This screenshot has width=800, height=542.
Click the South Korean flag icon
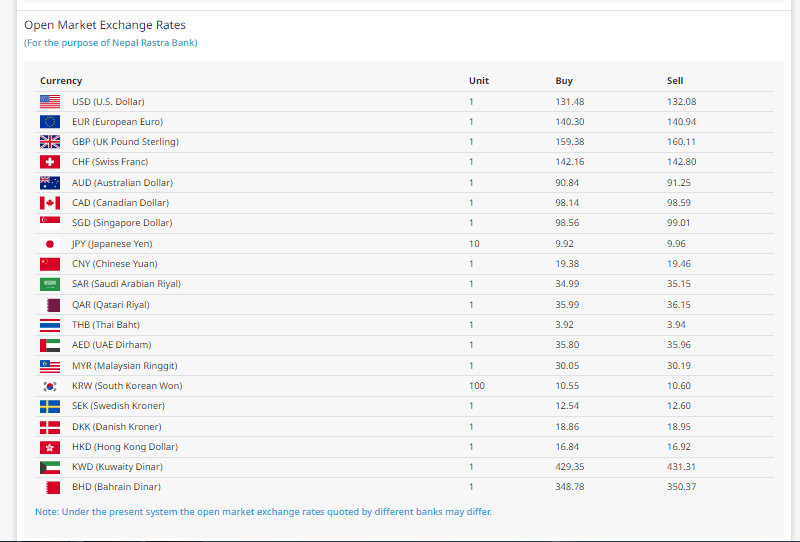tap(50, 386)
